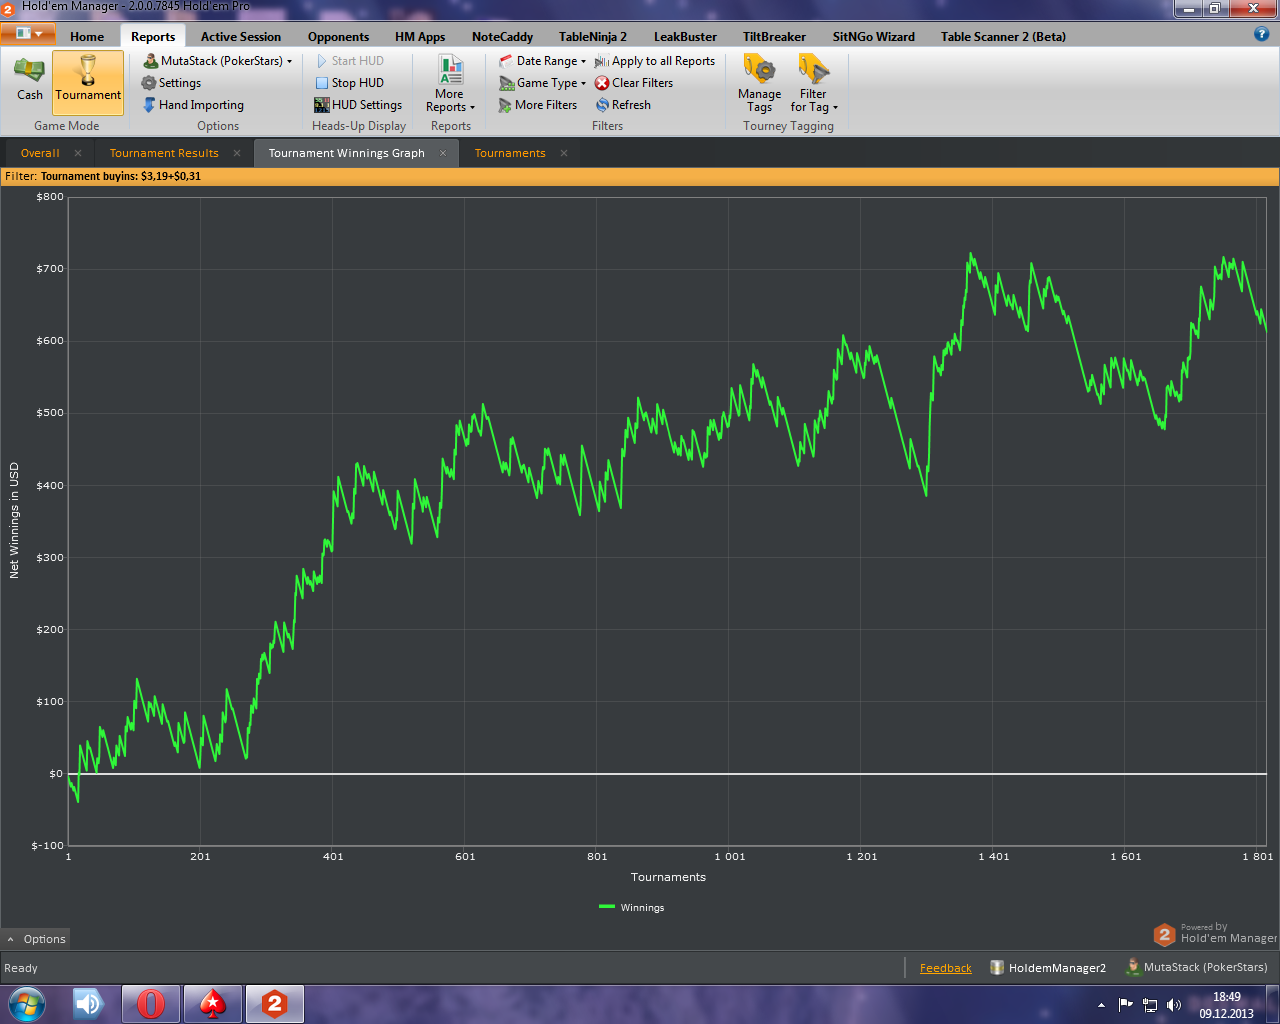Expand the Options panel at the bottom
1280x1024 pixels.
coord(36,939)
